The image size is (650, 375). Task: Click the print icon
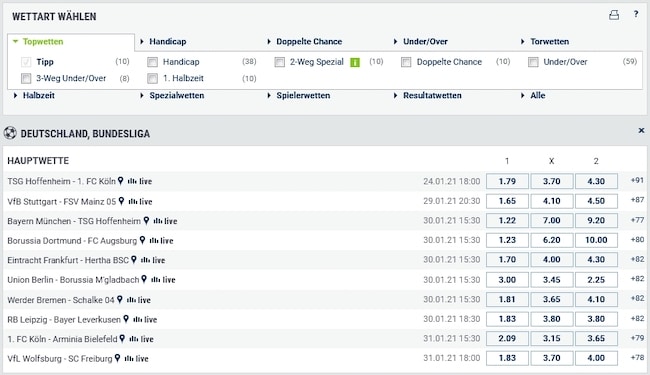[x=614, y=15]
